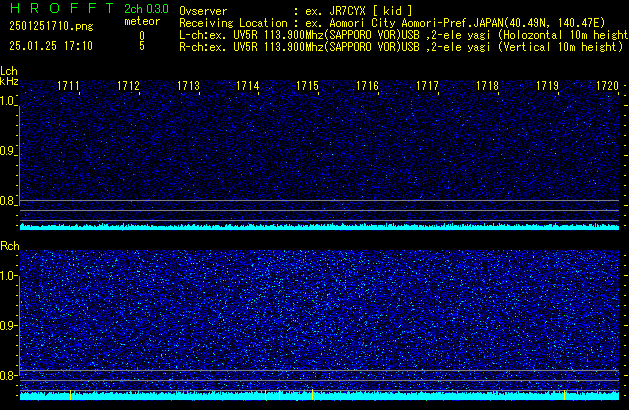Image resolution: width=629 pixels, height=410 pixels.
Task: Click the file name '2501251710.png'
Action: 51,26
